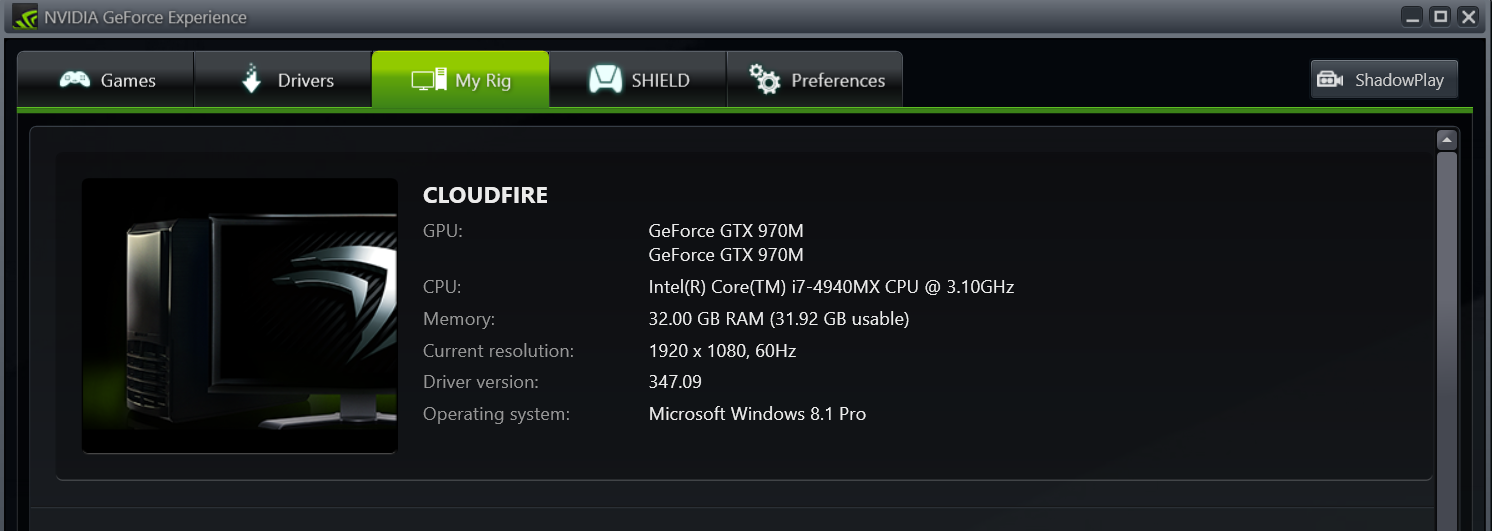
Task: Click the 1920 x 1080 resolution value
Action: (x=722, y=351)
